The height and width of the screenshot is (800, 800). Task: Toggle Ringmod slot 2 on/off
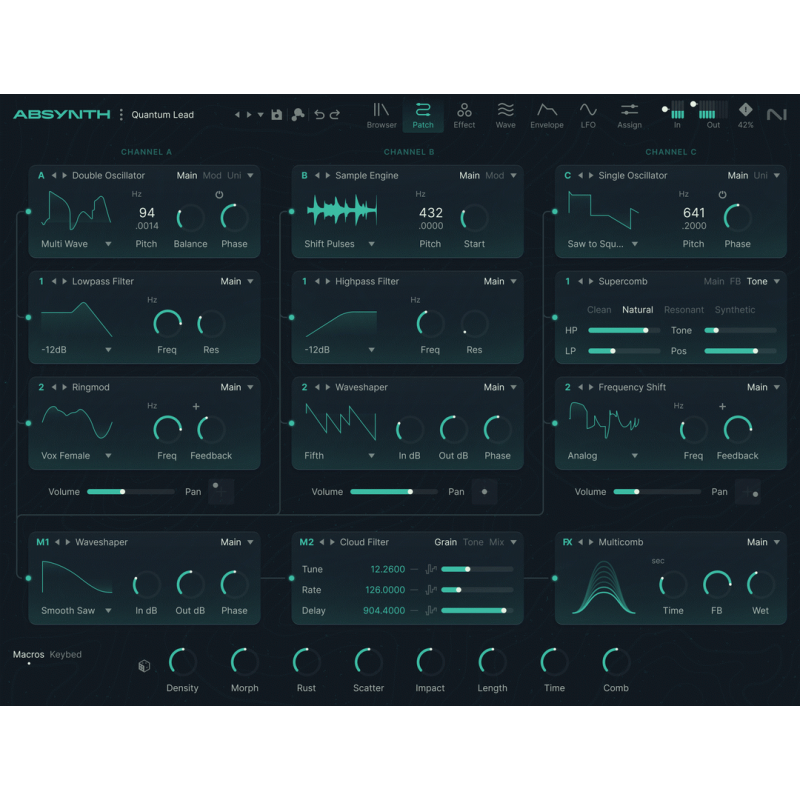tap(41, 387)
